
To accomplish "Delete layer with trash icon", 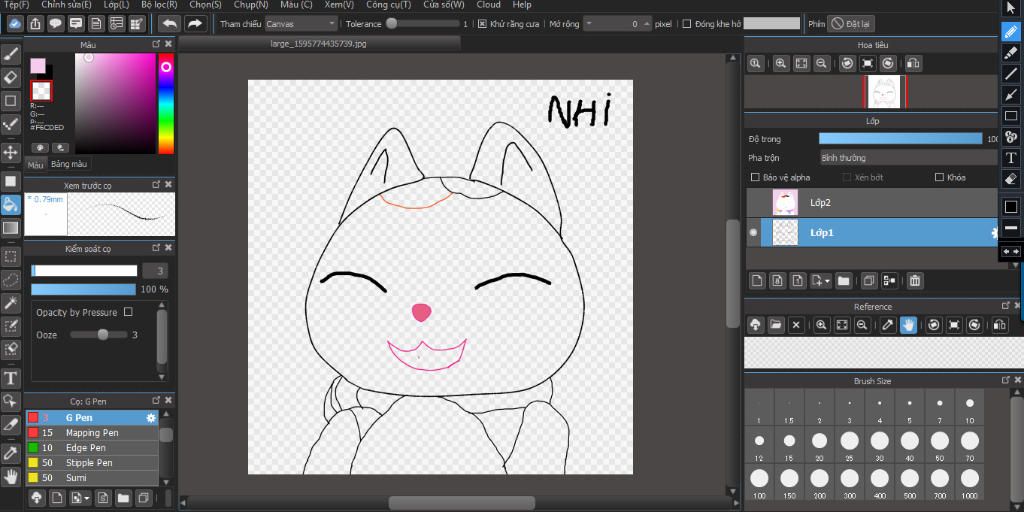I will point(915,281).
